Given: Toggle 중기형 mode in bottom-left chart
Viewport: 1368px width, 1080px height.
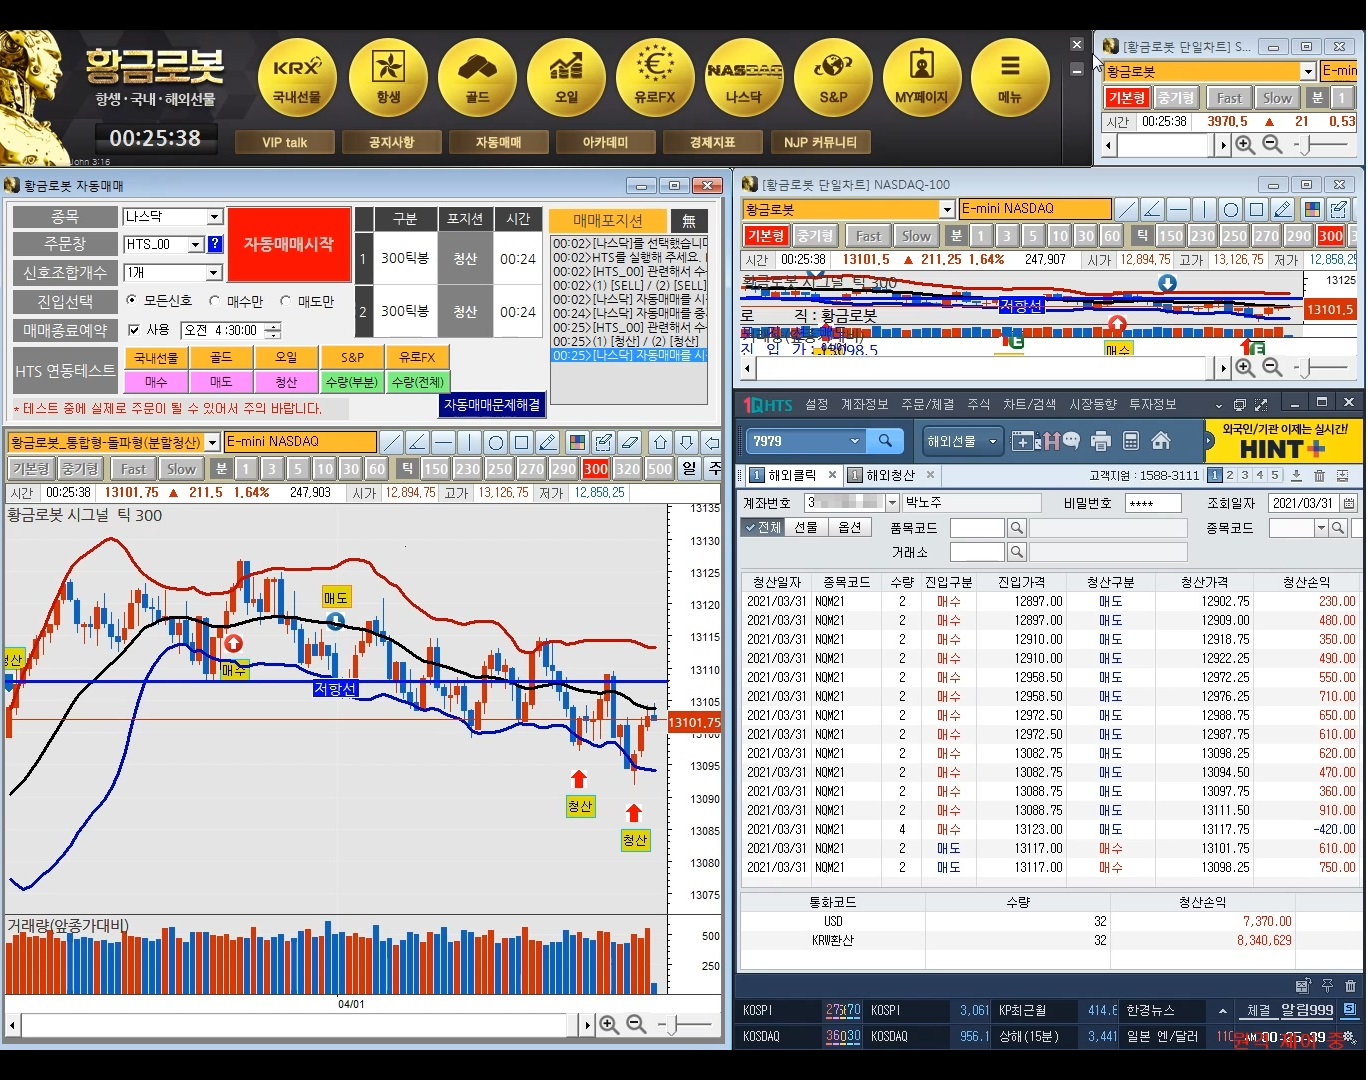Looking at the screenshot, I should pyautogui.click(x=80, y=468).
